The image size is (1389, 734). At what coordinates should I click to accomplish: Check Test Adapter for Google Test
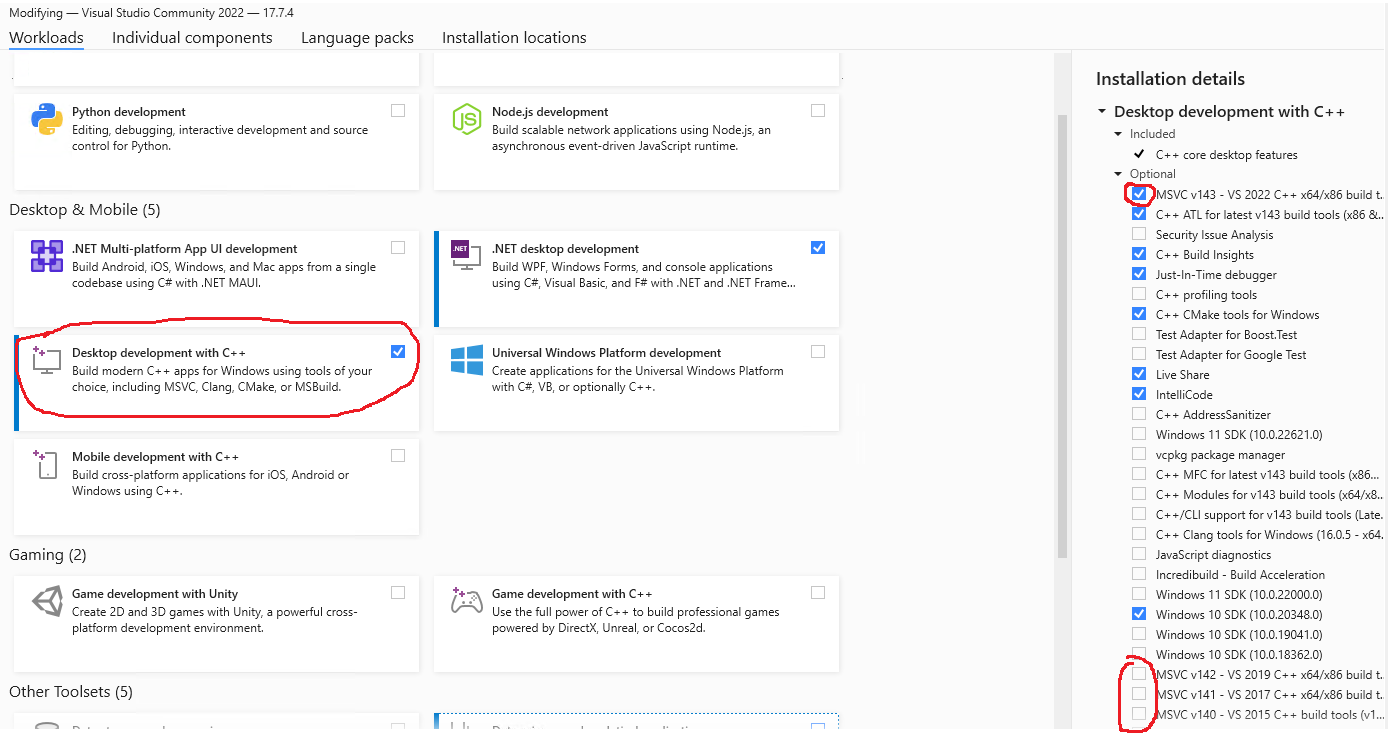pyautogui.click(x=1139, y=354)
